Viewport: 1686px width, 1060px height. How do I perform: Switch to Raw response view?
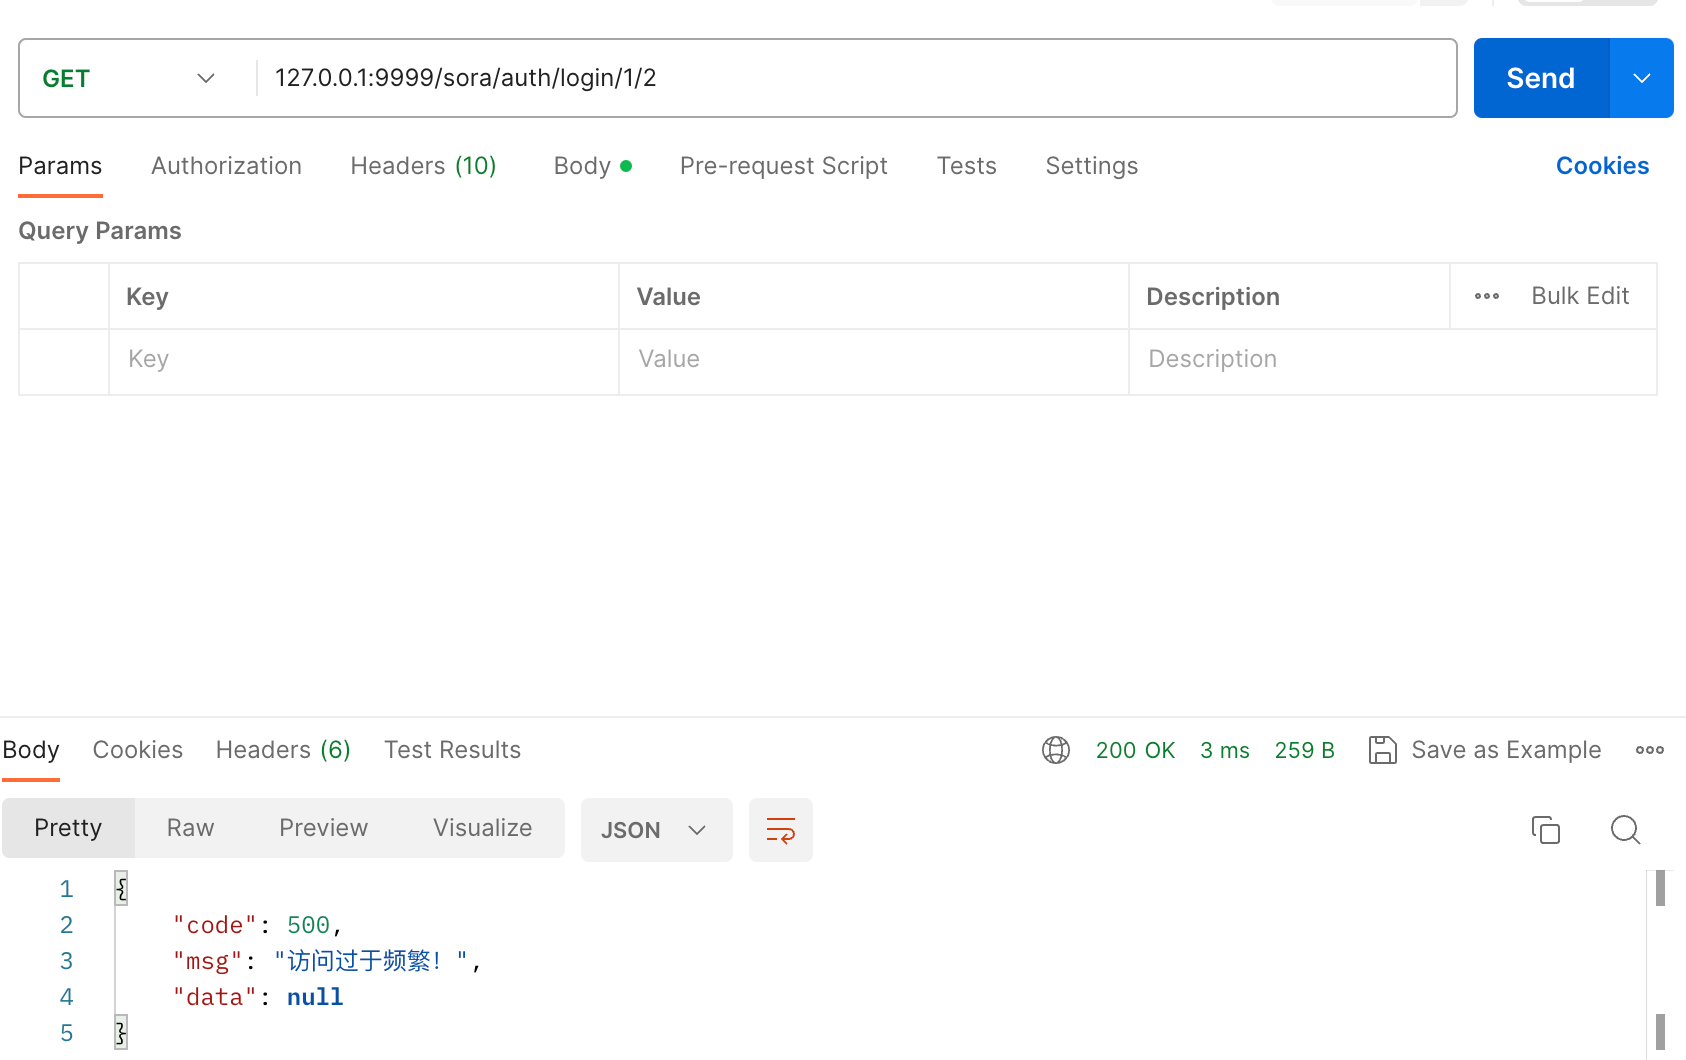pos(190,828)
